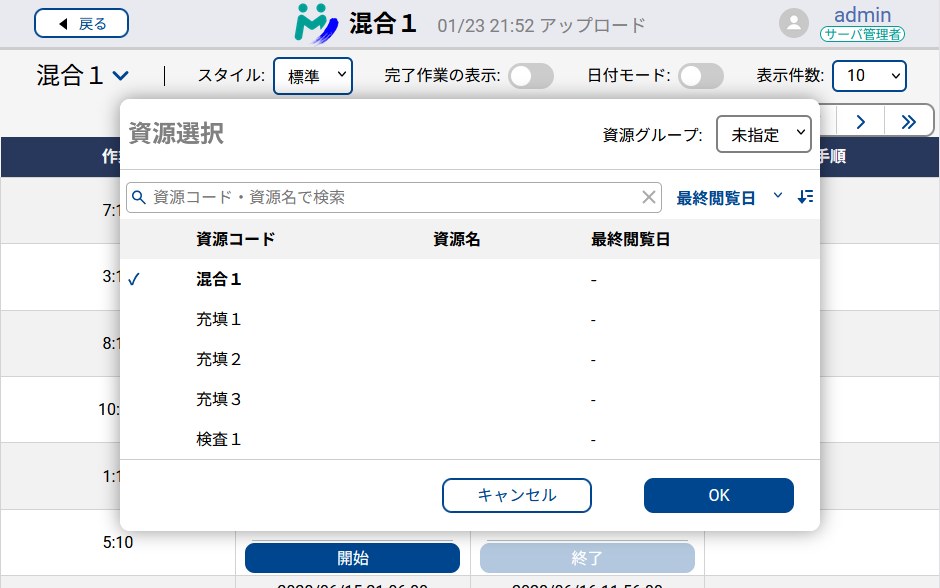Click キャンセル to dismiss the dialog
Screen dimensions: 940x588
pyautogui.click(x=516, y=495)
